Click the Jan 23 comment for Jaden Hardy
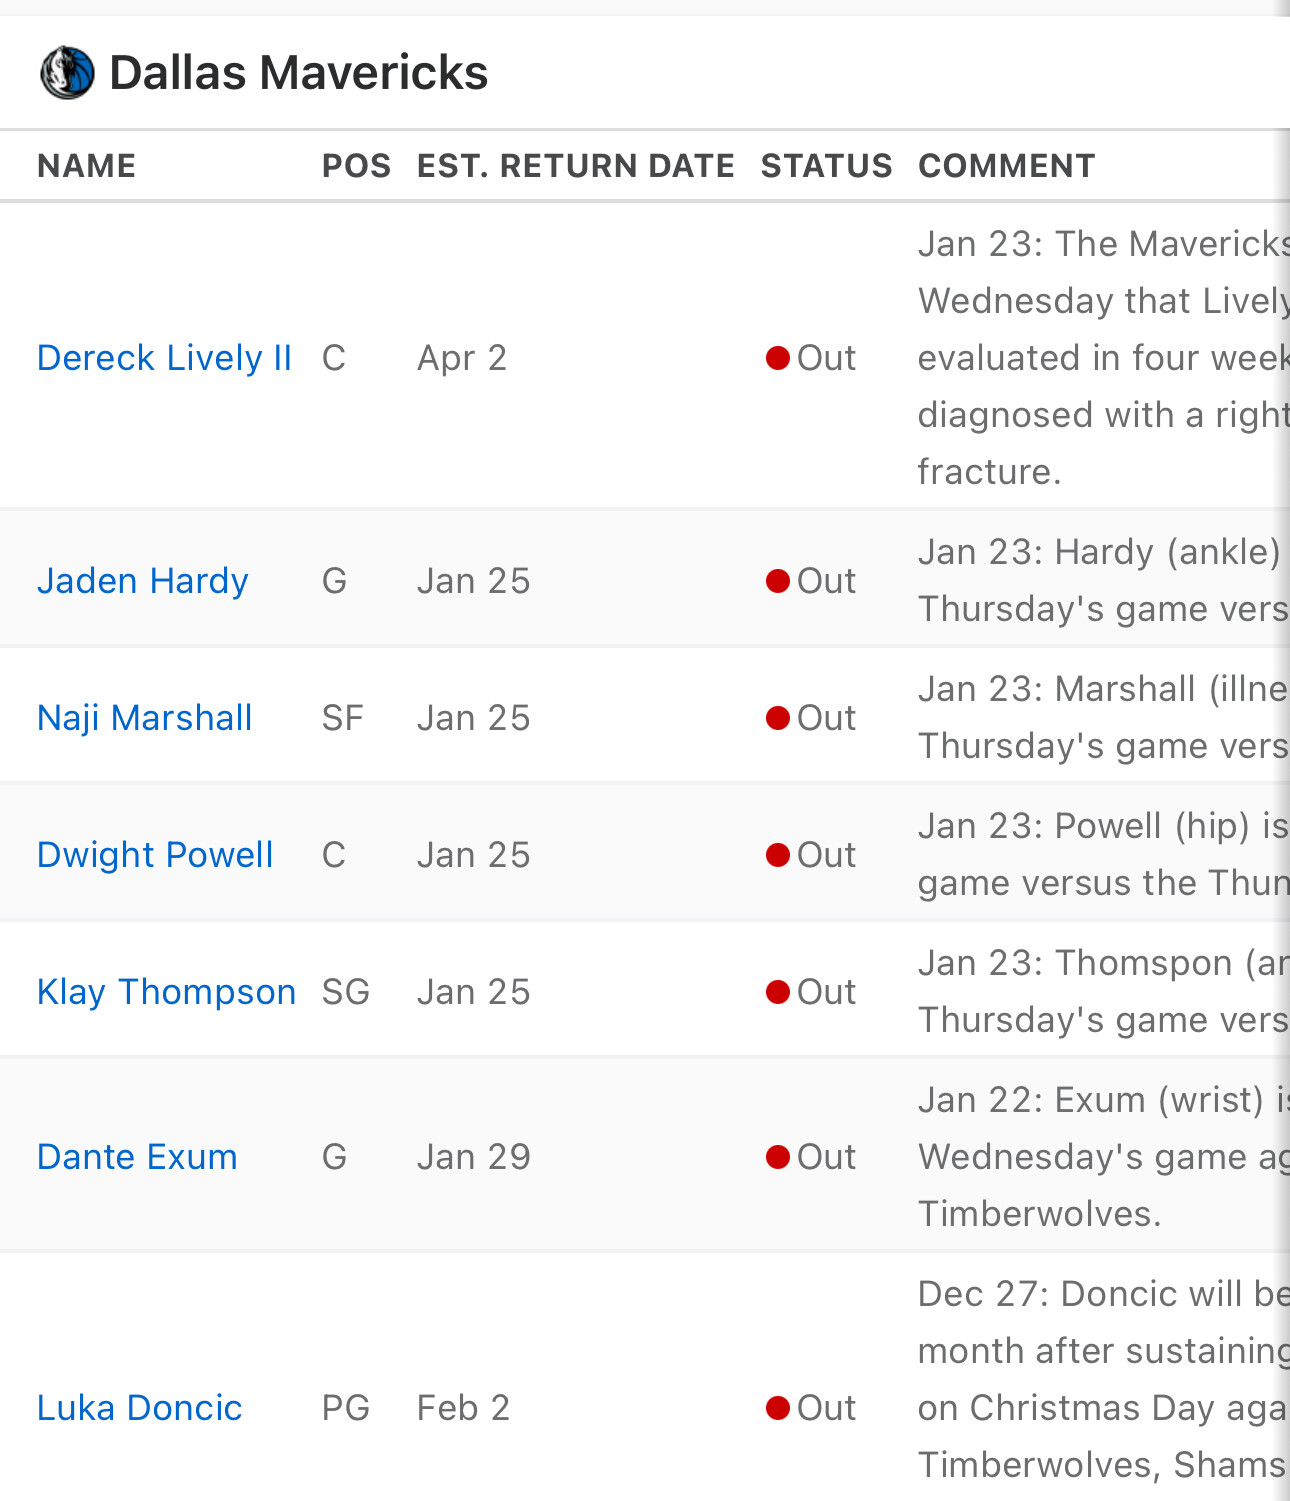This screenshot has height=1501, width=1290. [1103, 580]
